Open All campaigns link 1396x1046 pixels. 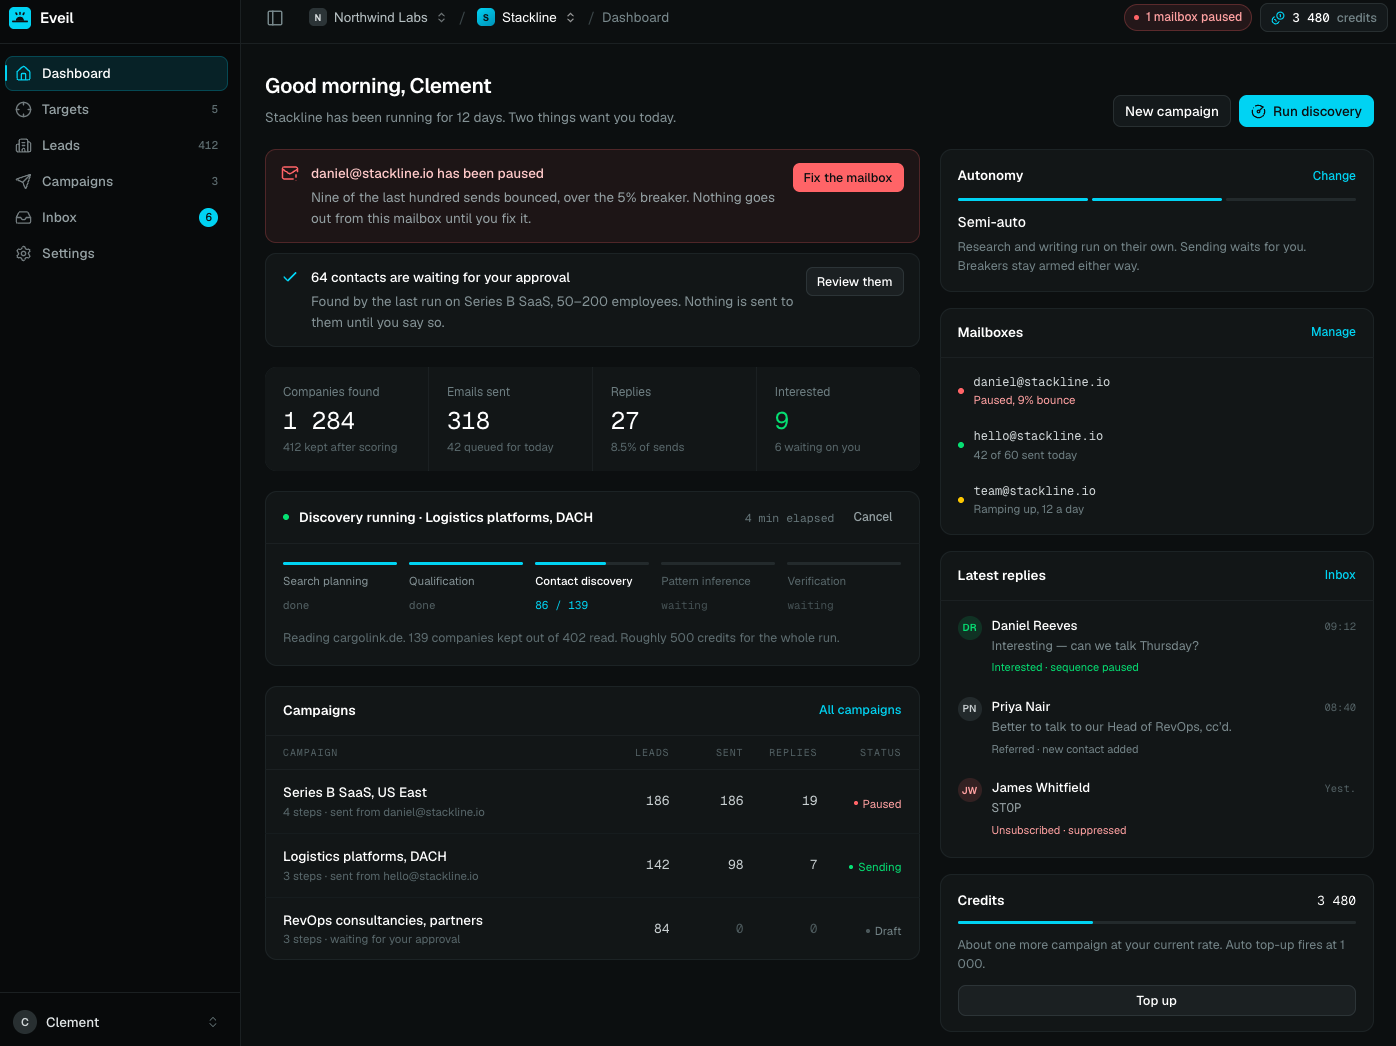860,710
